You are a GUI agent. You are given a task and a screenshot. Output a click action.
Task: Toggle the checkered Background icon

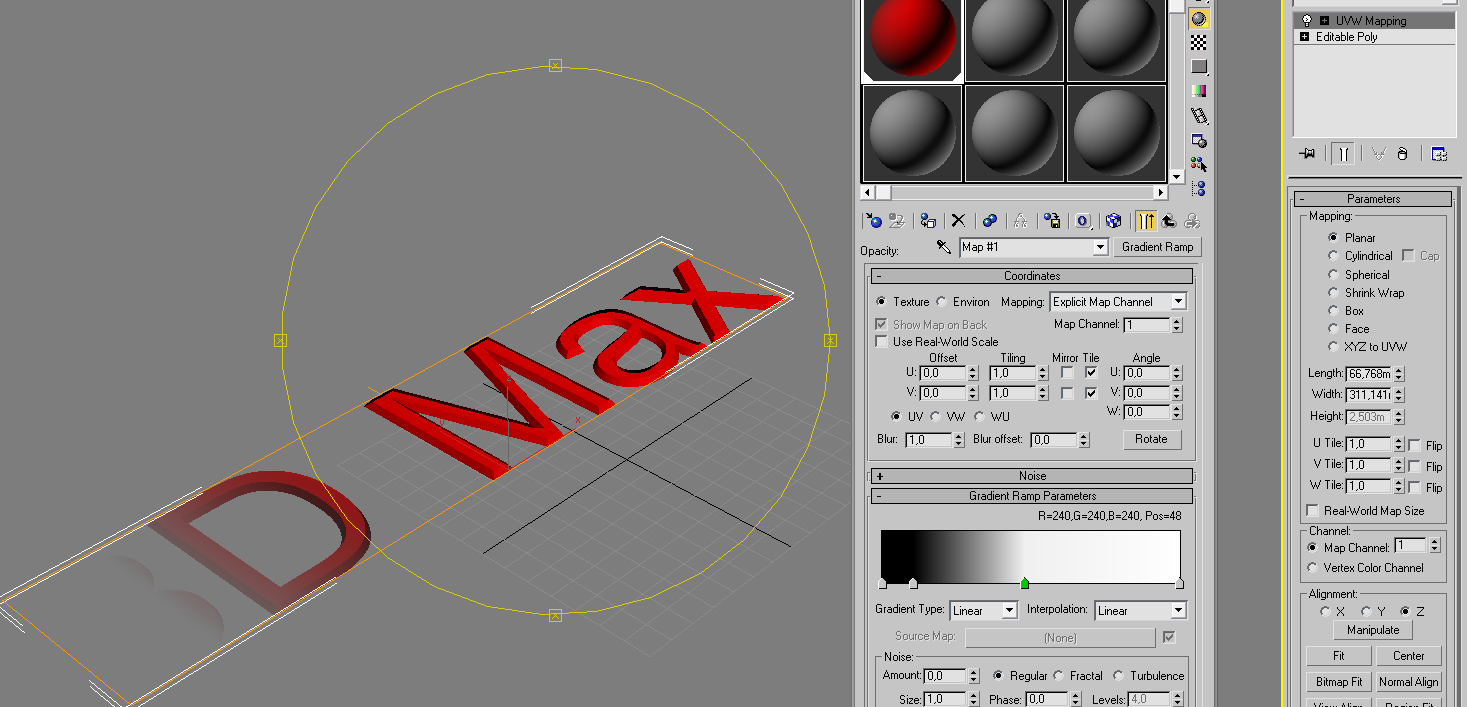point(1198,43)
